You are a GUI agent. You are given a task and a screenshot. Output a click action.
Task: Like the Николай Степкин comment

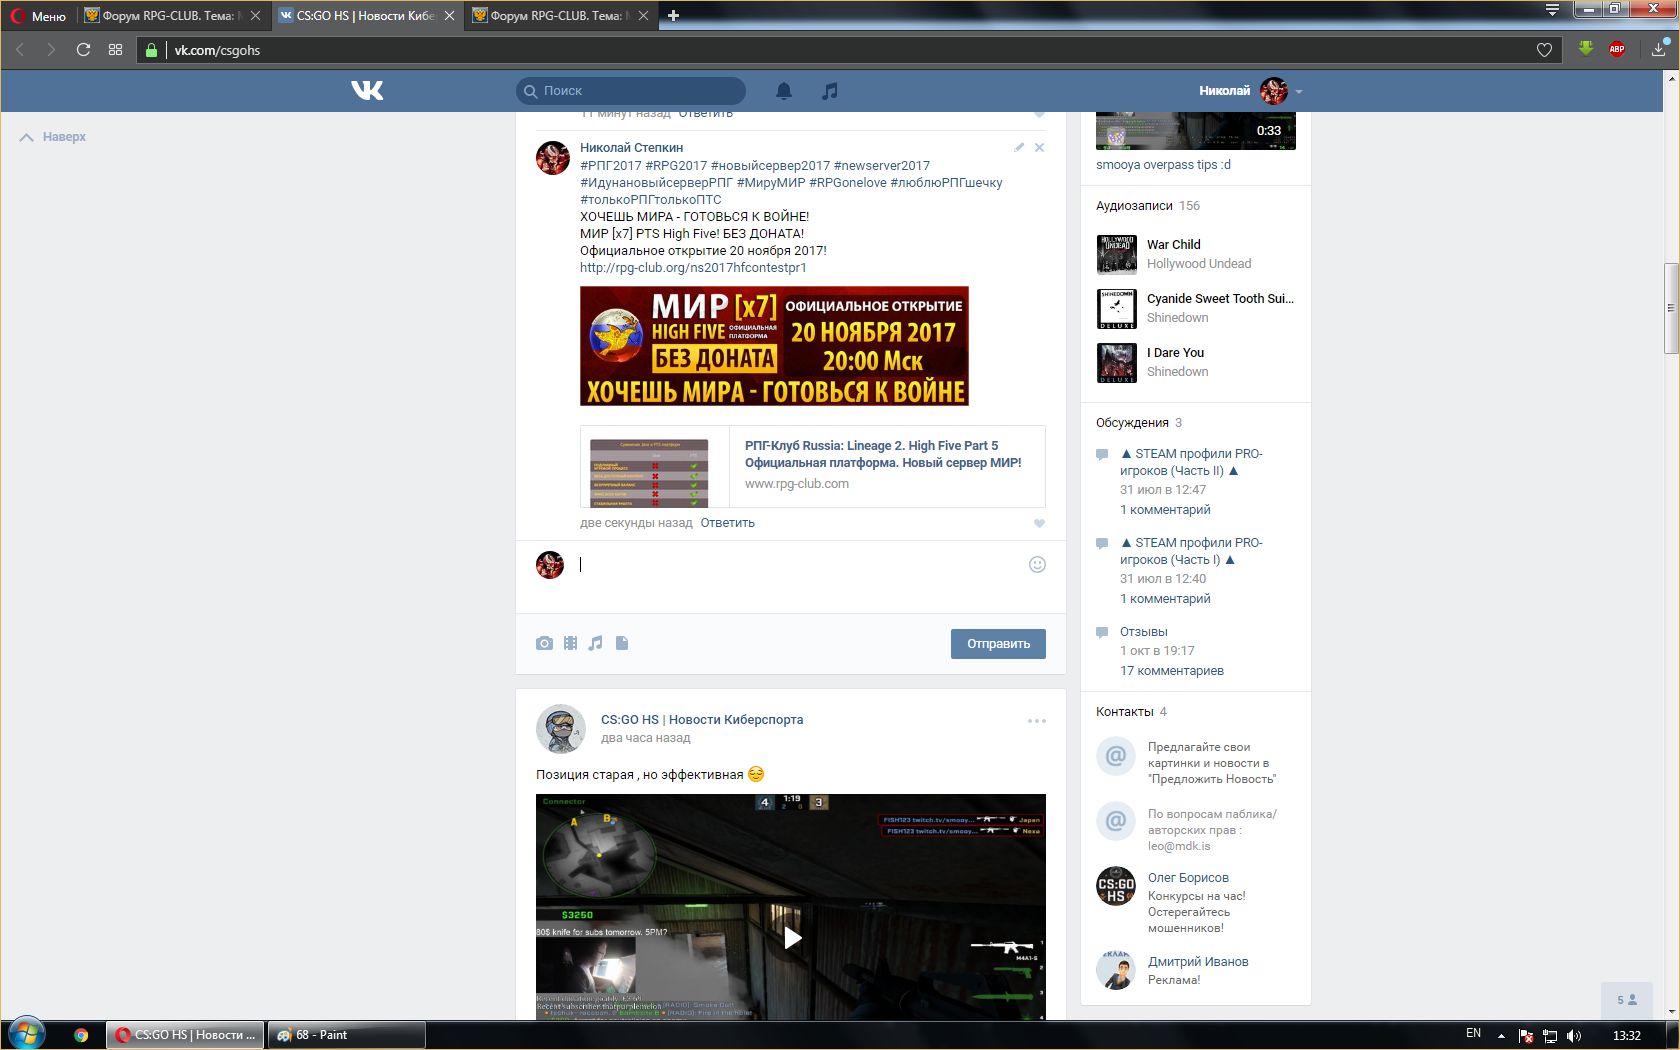pyautogui.click(x=1039, y=523)
